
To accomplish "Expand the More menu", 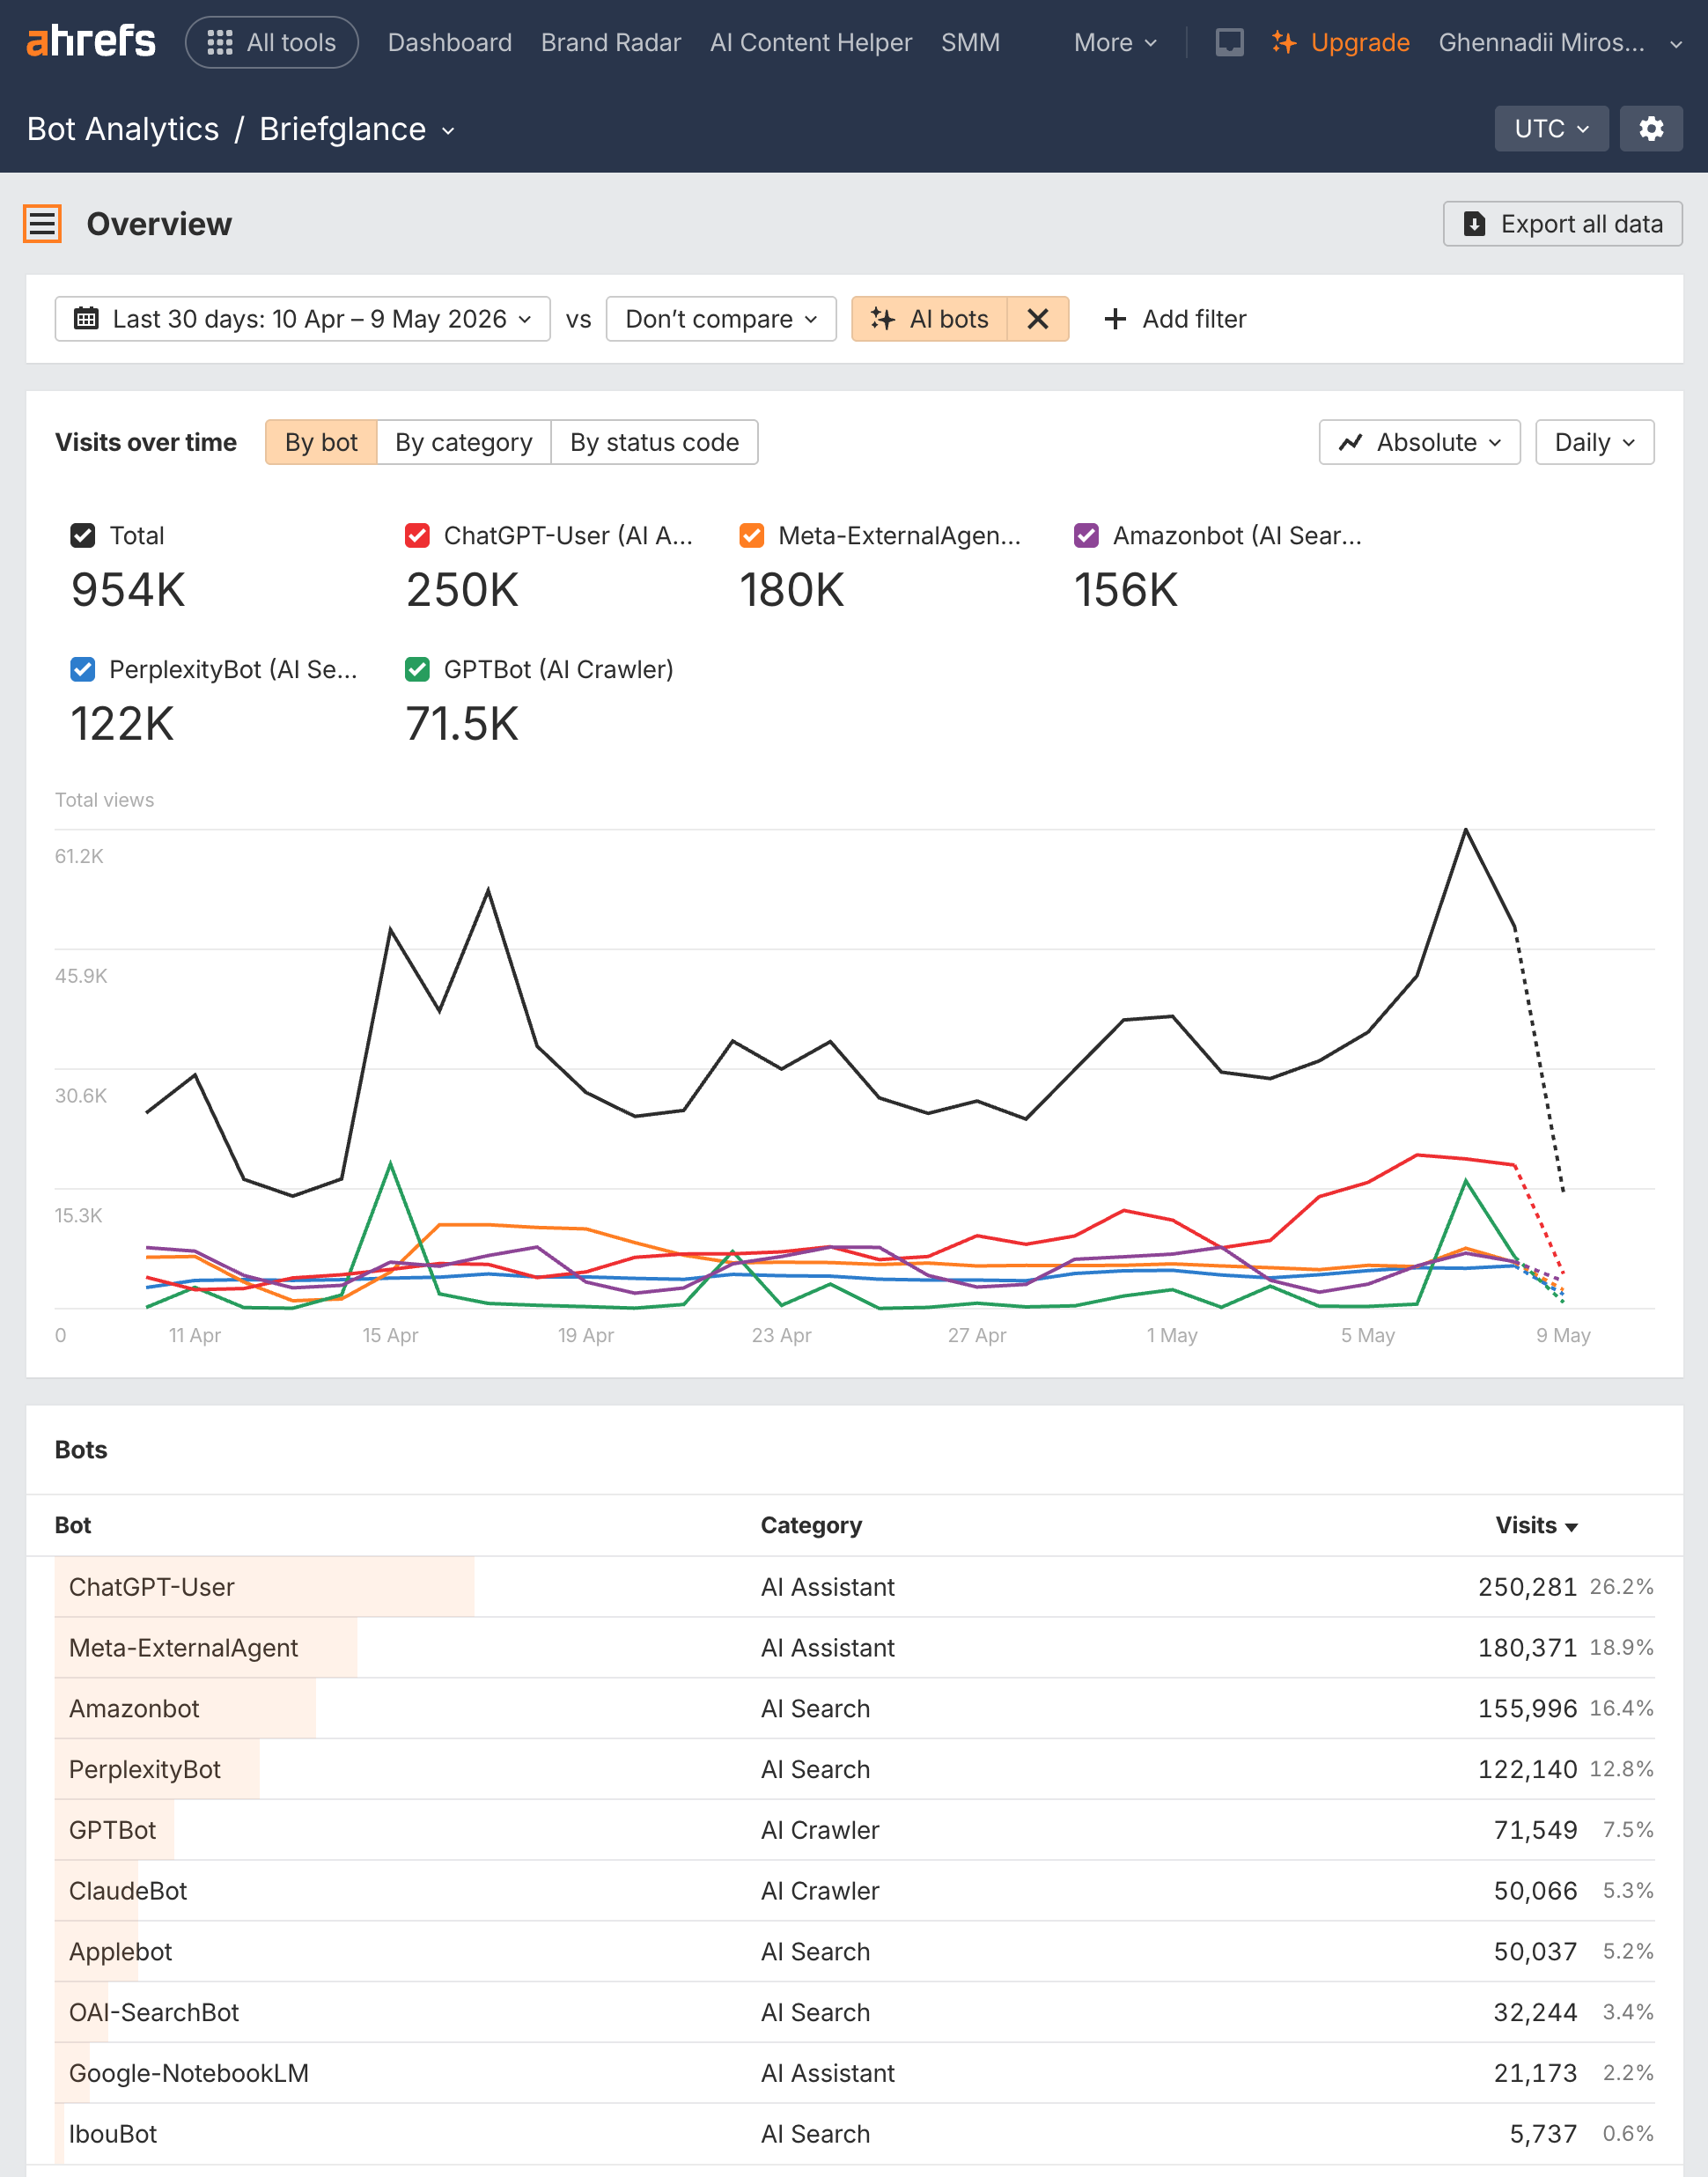I will click(x=1115, y=42).
